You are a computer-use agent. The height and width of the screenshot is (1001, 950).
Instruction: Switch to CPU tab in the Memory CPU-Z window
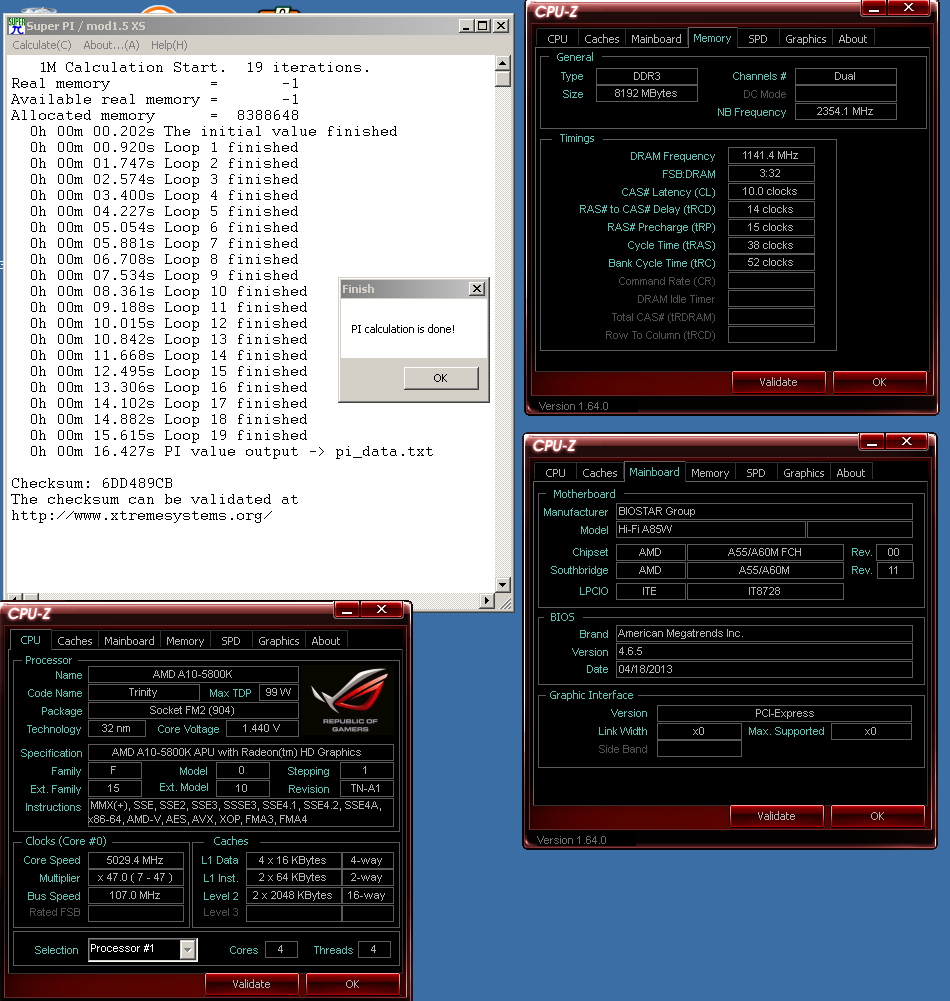pyautogui.click(x=557, y=39)
